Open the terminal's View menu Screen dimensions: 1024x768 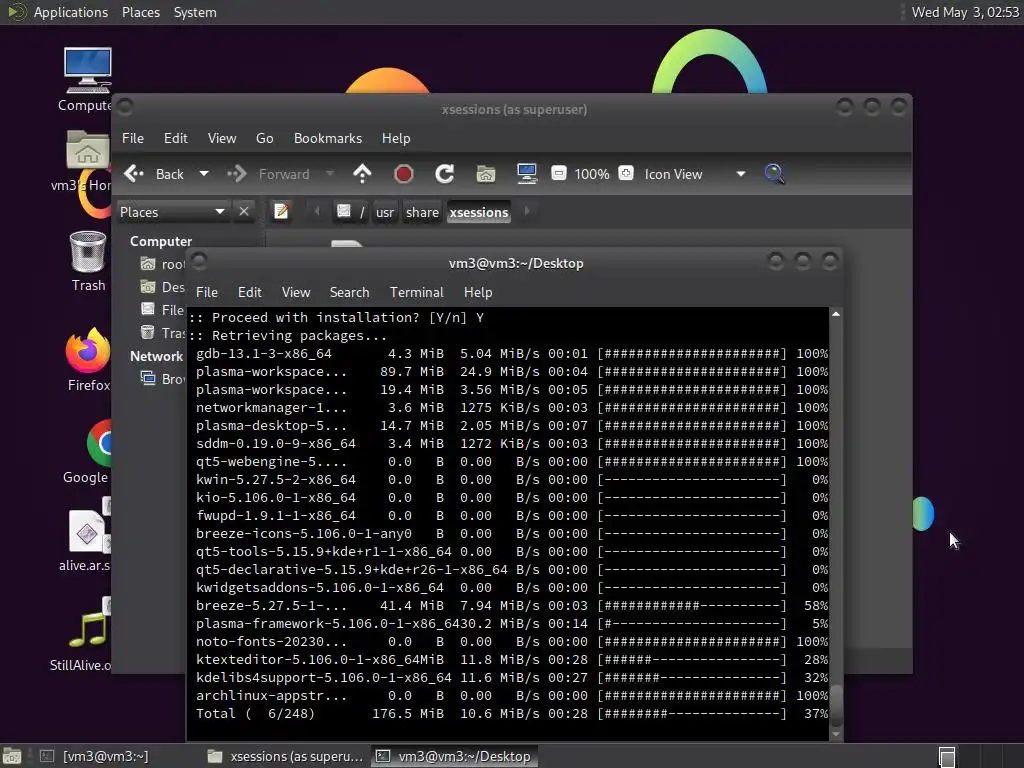point(296,293)
